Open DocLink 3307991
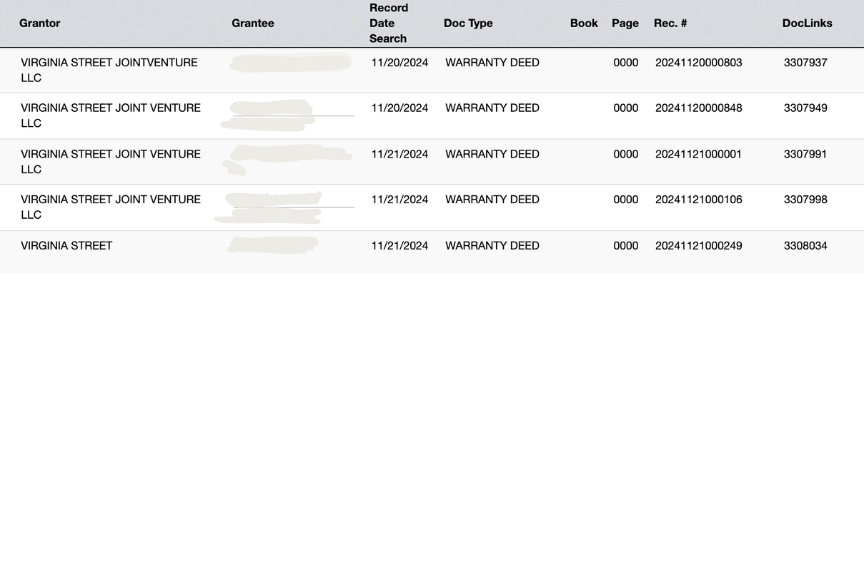 tap(805, 154)
